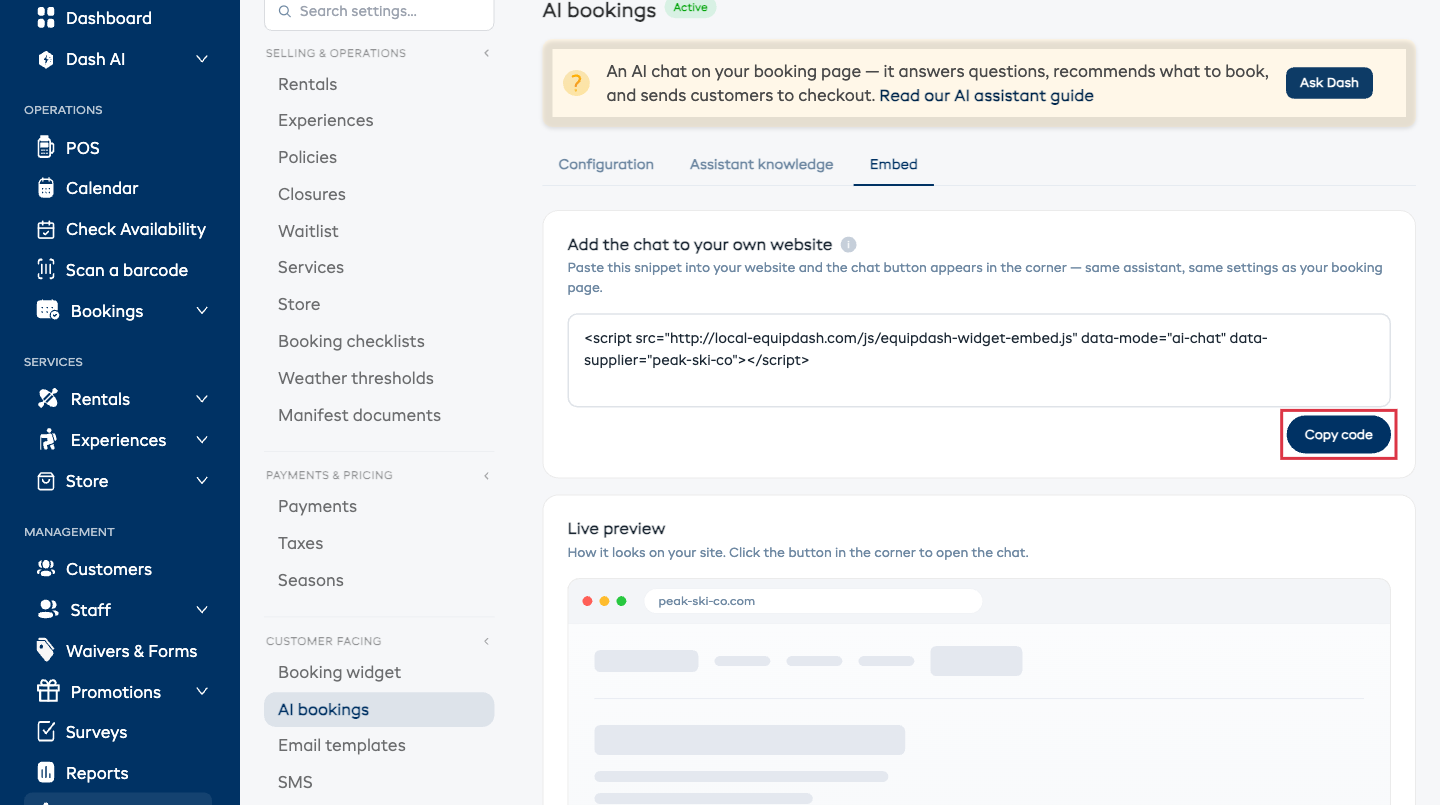
Task: Click the Dashboard grid icon
Action: (46, 18)
